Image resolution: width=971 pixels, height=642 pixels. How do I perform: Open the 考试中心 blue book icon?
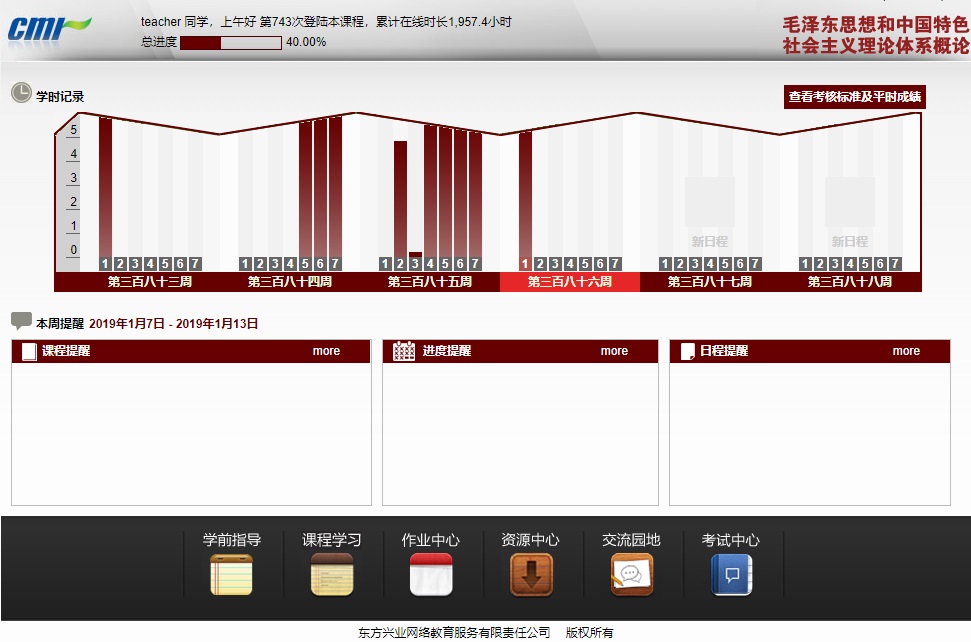click(731, 575)
